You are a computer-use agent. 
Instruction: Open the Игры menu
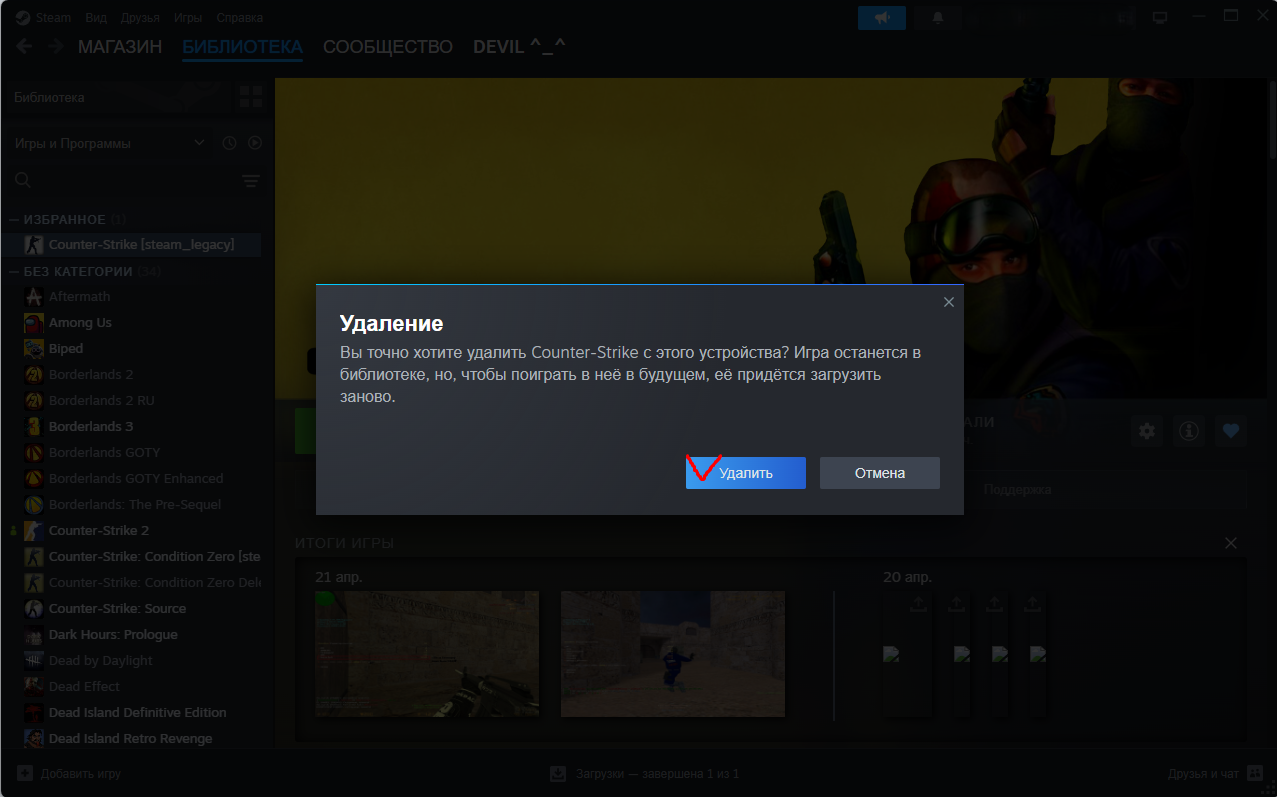pos(187,18)
